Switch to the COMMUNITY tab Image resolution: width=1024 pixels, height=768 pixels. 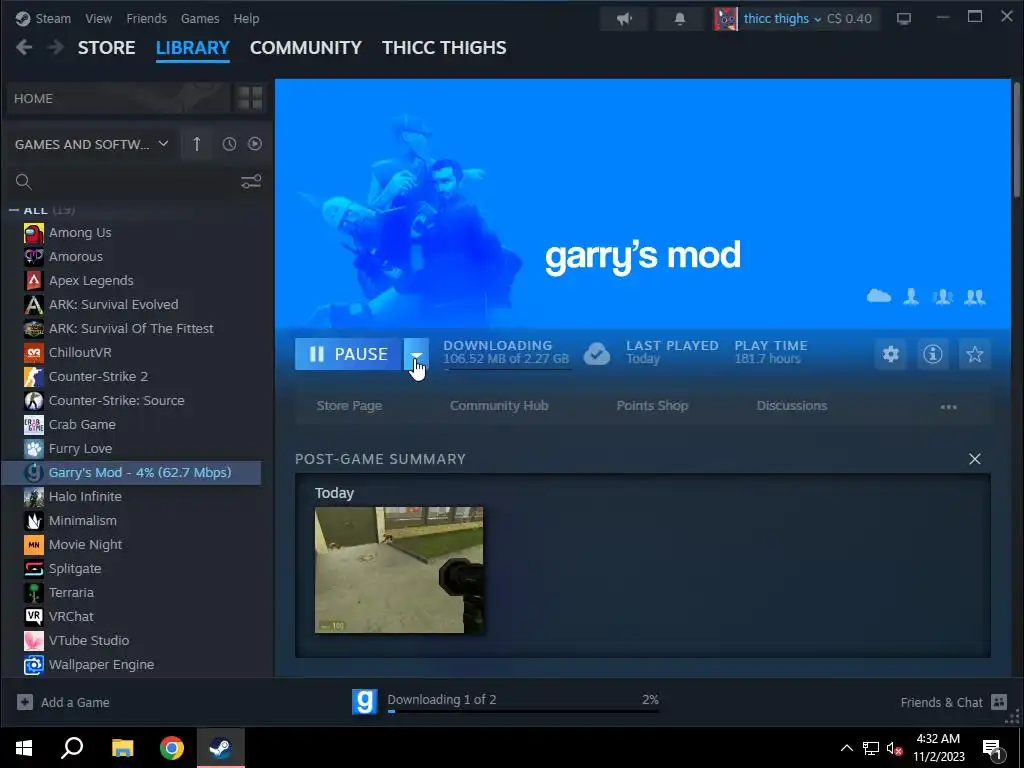(x=306, y=48)
